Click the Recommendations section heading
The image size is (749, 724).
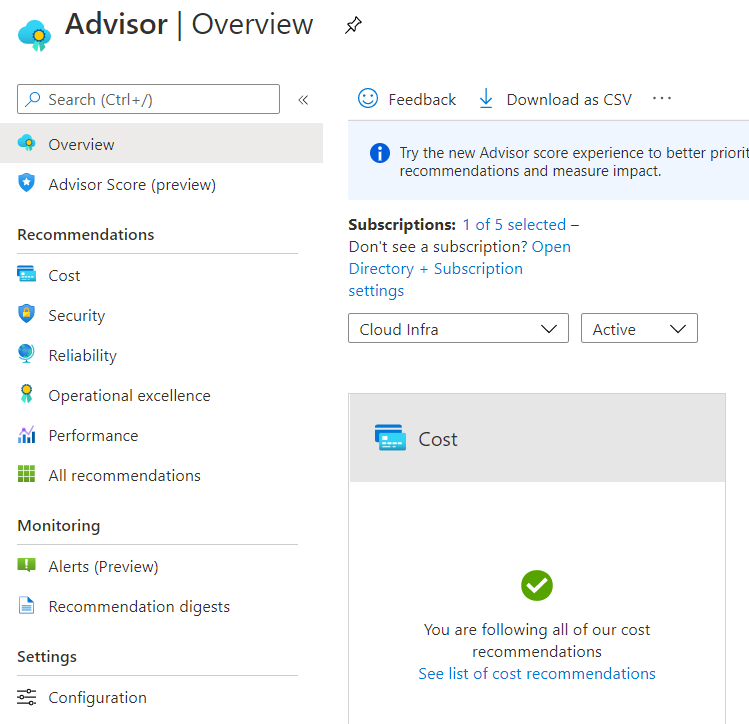point(86,234)
